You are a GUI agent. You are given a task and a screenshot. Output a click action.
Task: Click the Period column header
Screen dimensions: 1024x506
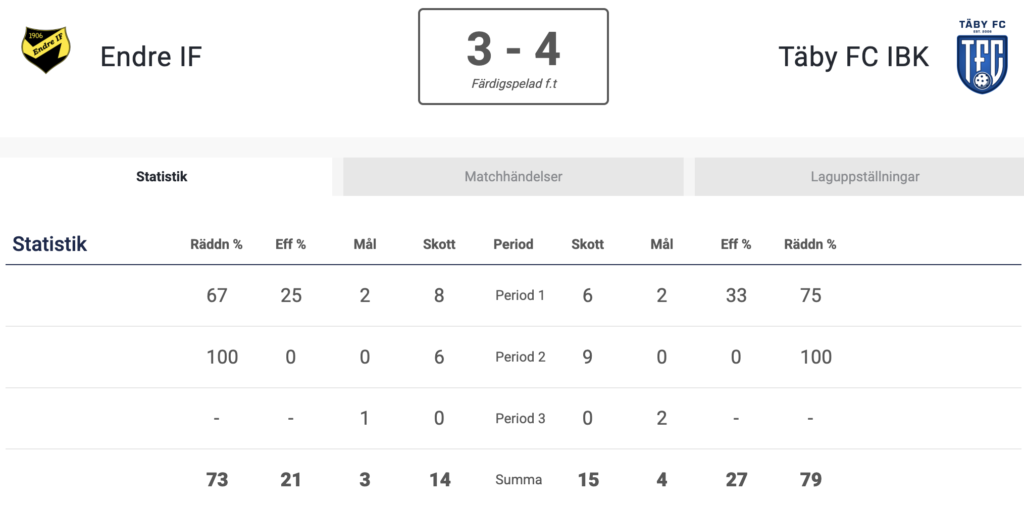pyautogui.click(x=513, y=245)
